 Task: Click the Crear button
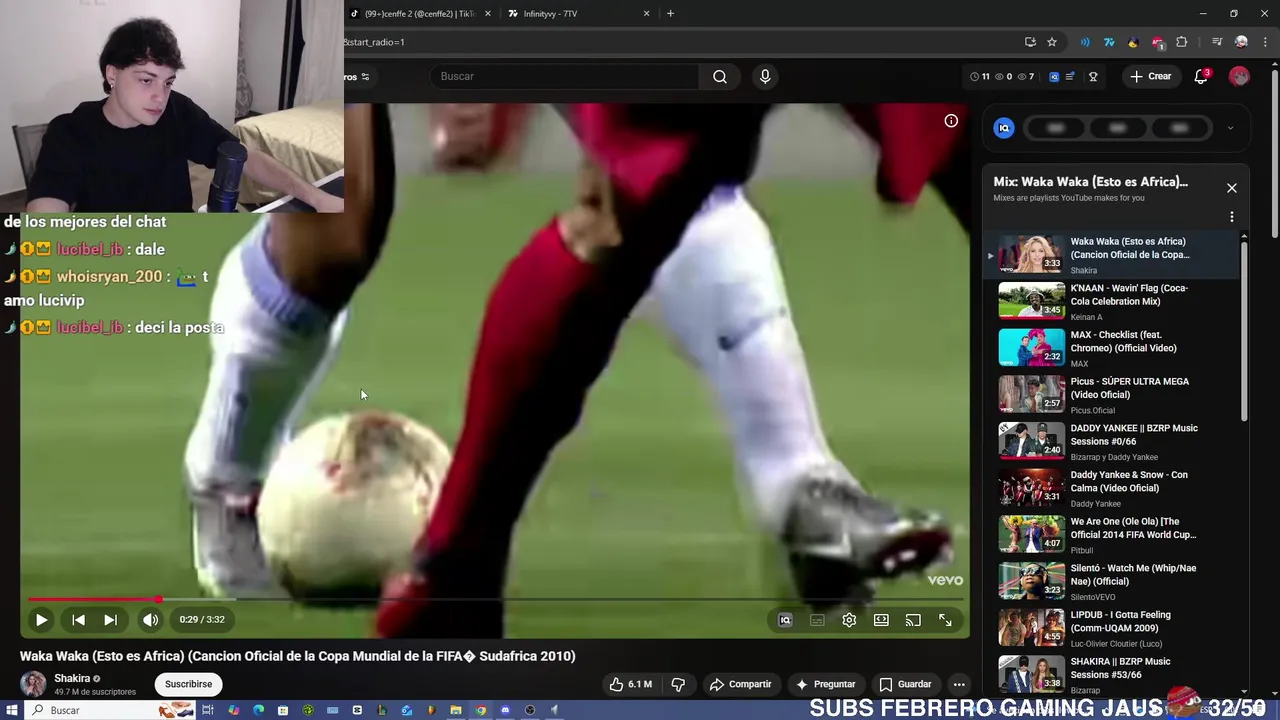click(x=1150, y=76)
